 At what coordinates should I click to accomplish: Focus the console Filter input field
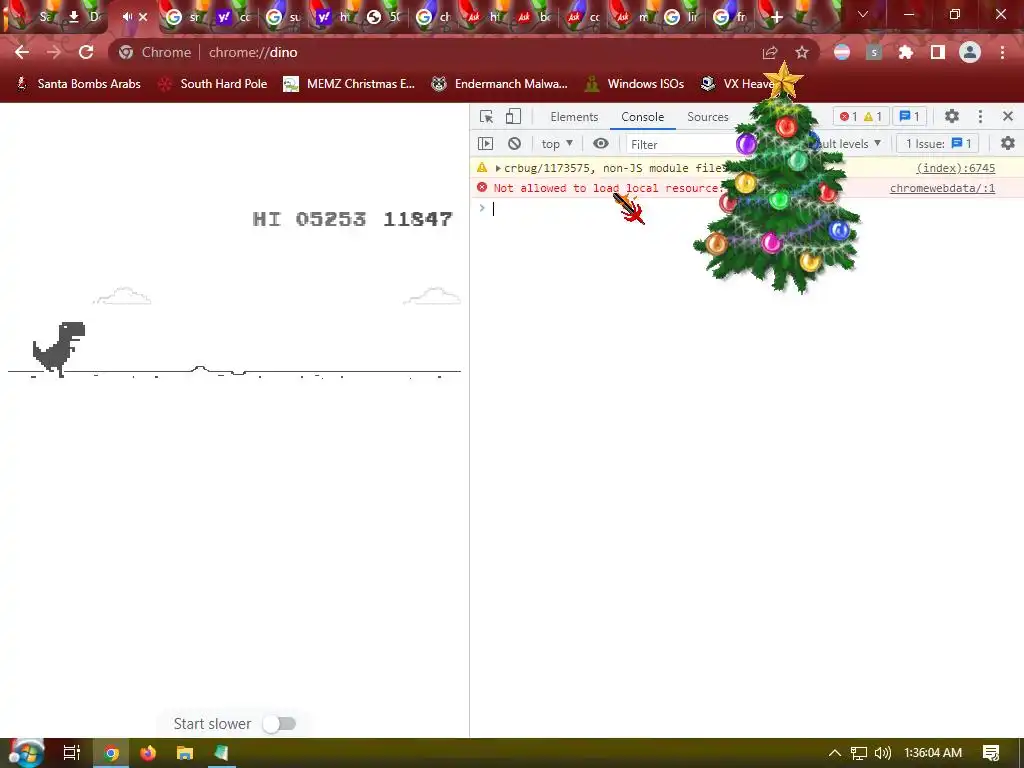[x=682, y=144]
